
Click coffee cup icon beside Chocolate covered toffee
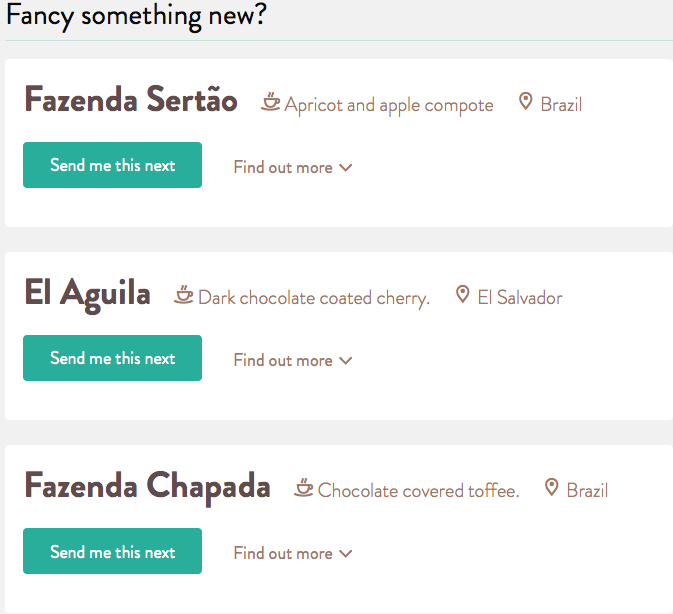[304, 488]
